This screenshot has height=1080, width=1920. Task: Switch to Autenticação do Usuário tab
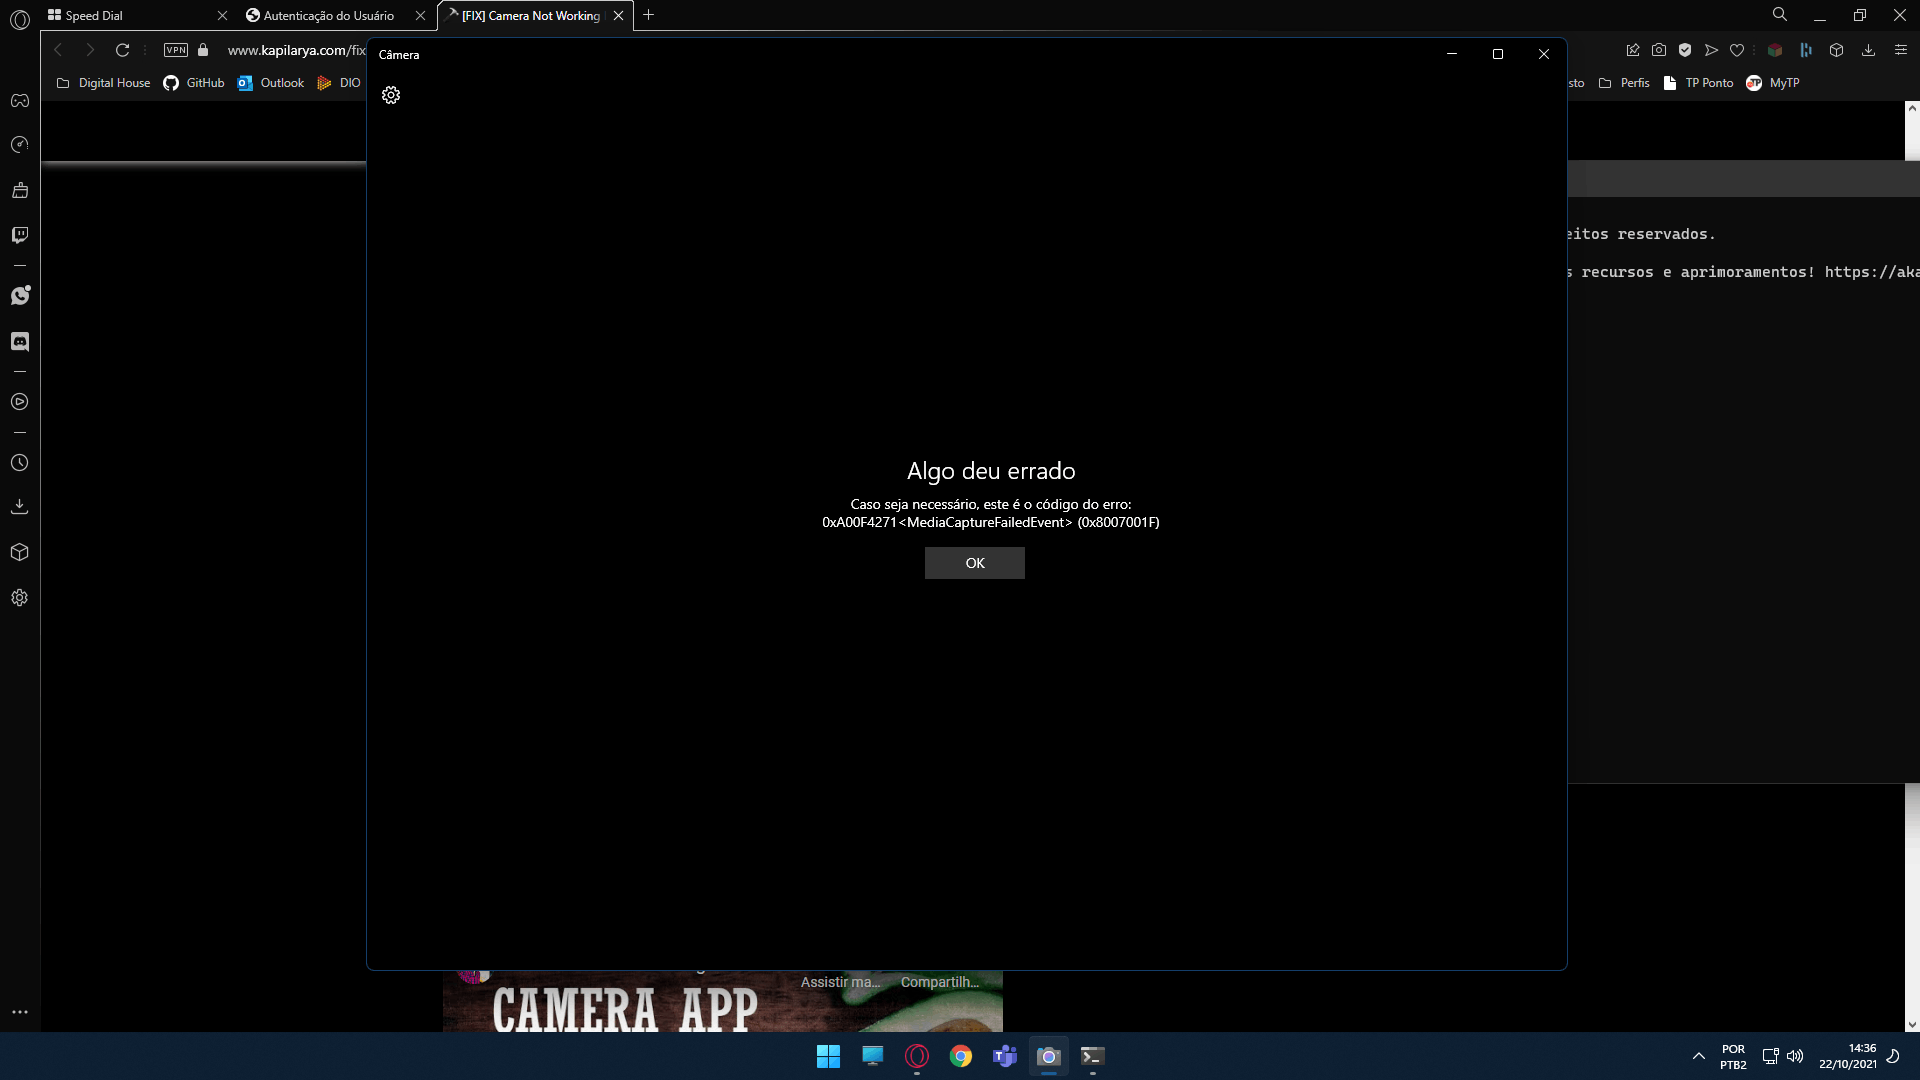[329, 15]
